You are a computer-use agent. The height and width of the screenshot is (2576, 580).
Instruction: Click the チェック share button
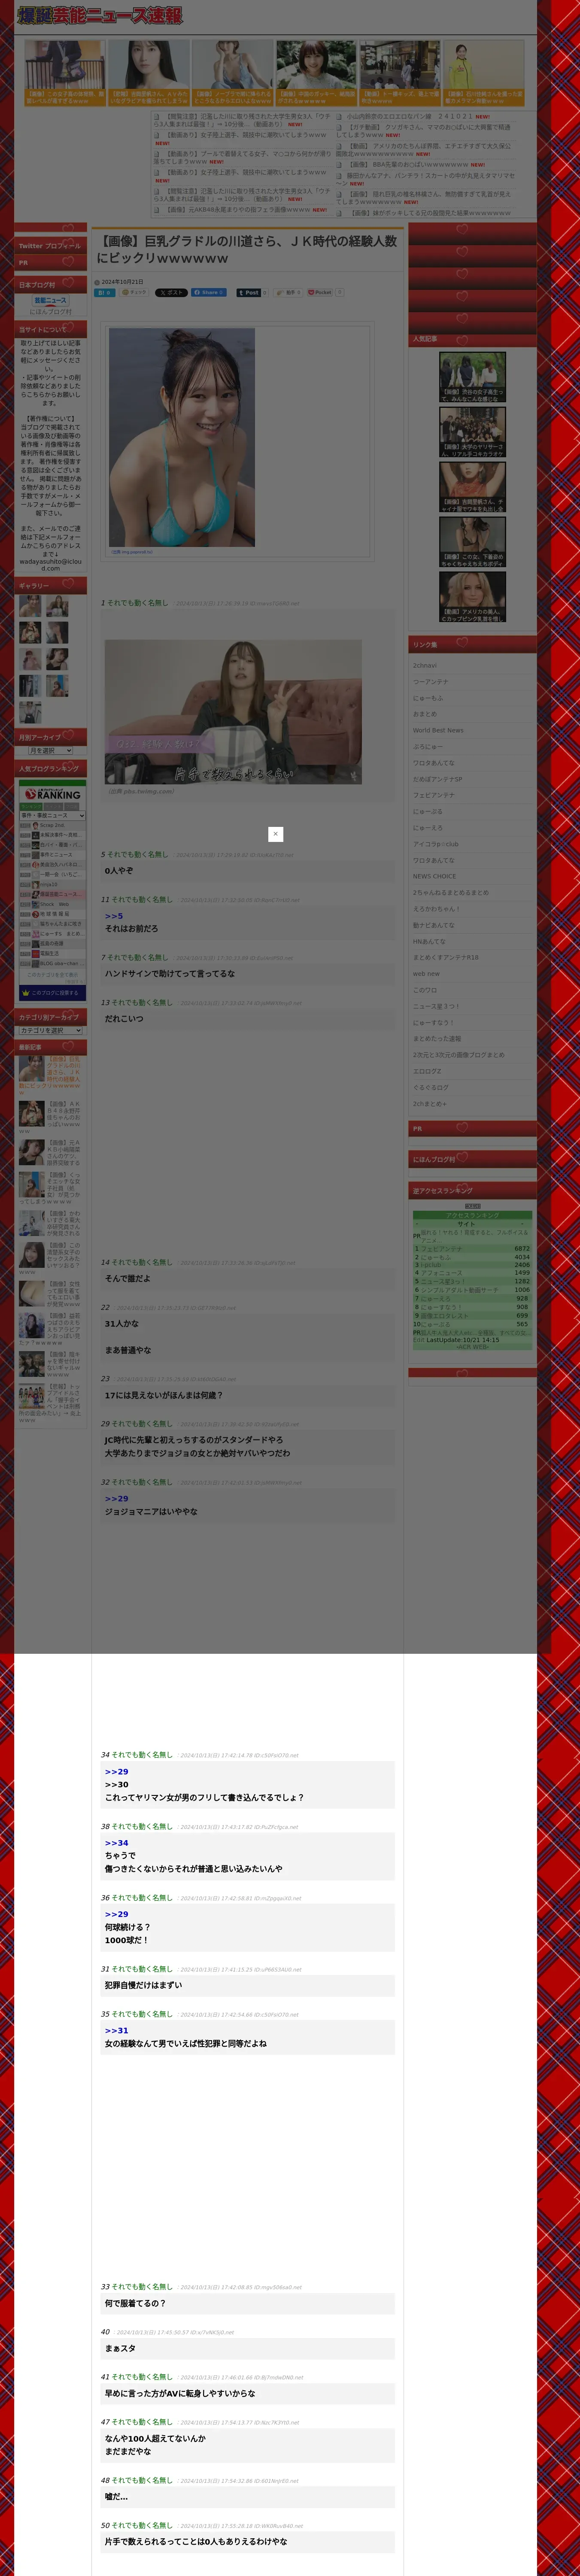click(134, 292)
